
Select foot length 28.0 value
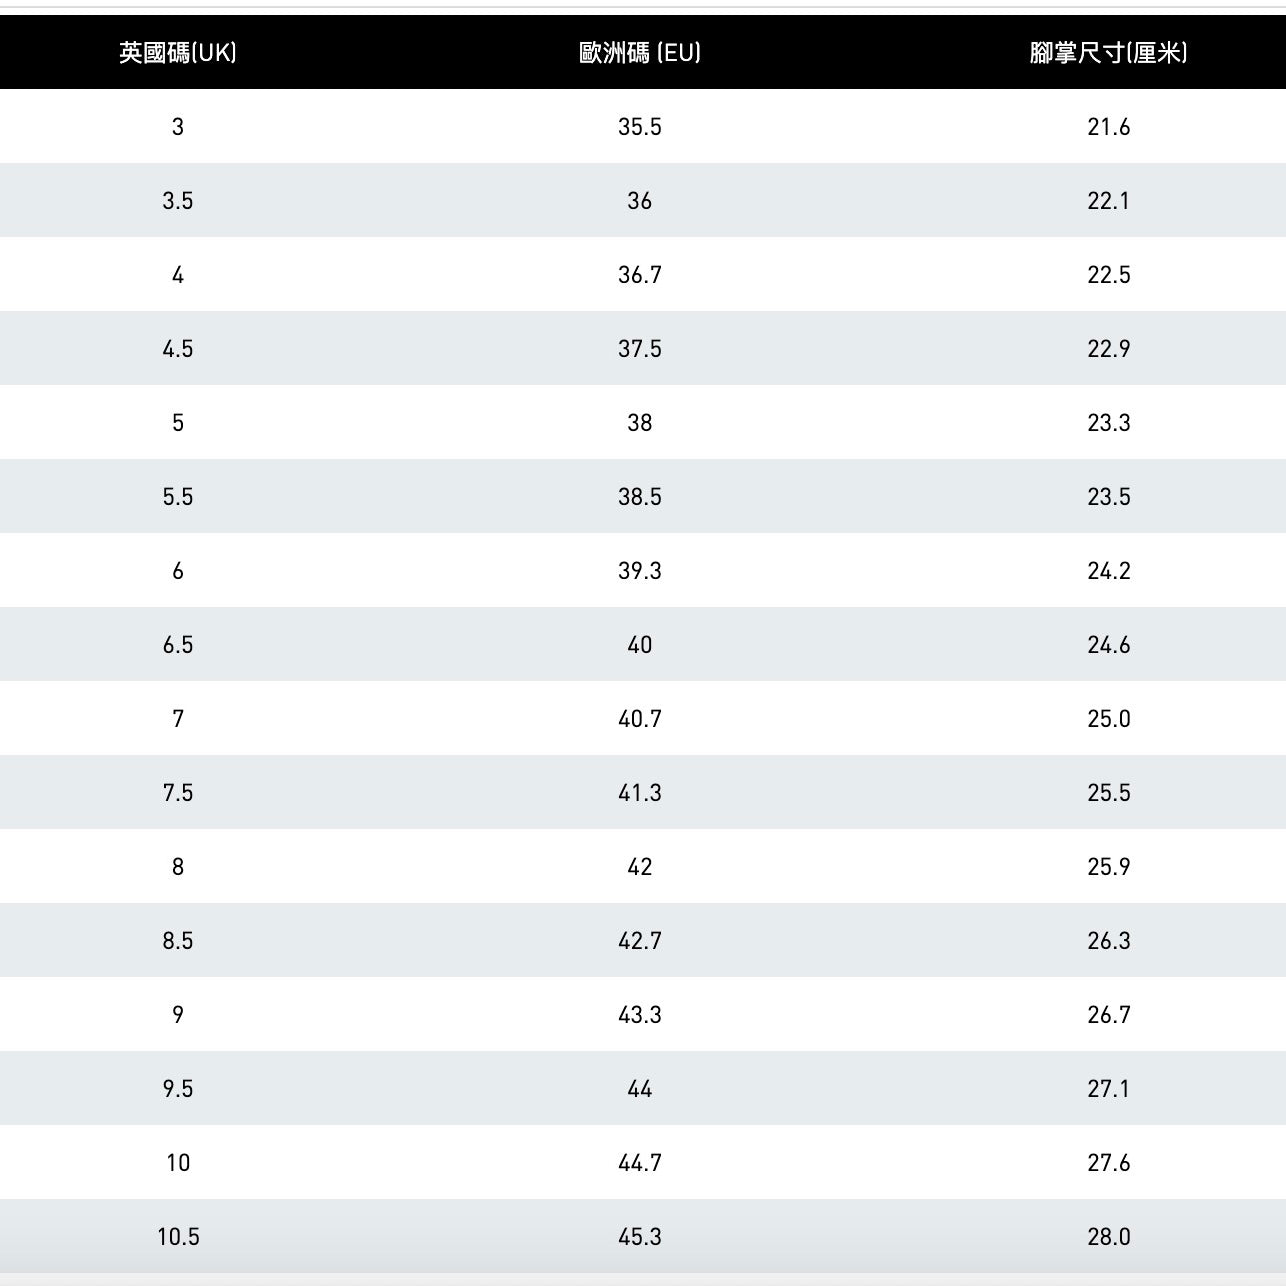pyautogui.click(x=1108, y=1237)
